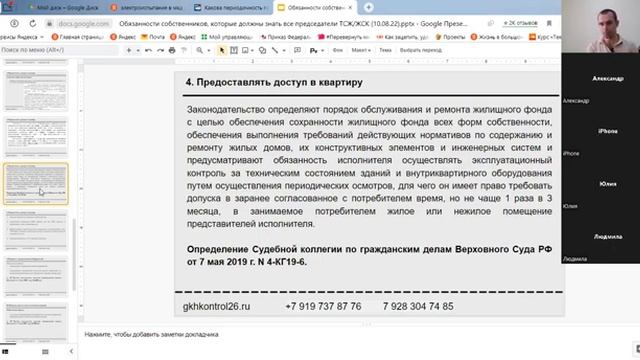Expand the line type dropdown arrow
The width and height of the screenshot is (640, 360).
point(284,51)
